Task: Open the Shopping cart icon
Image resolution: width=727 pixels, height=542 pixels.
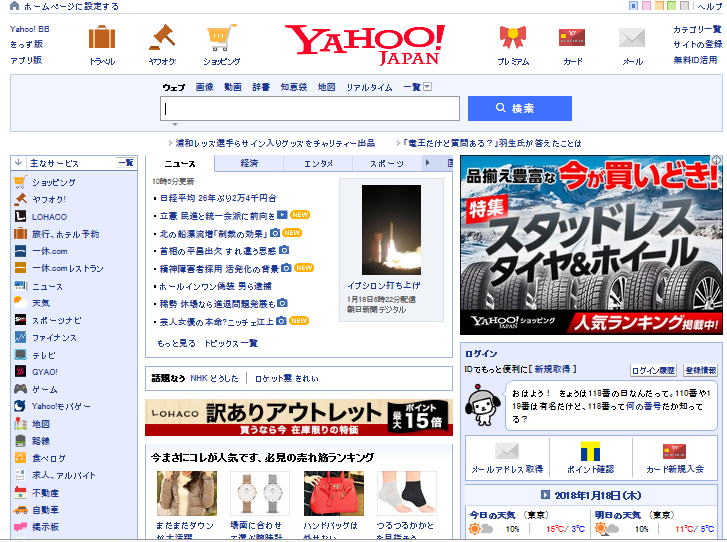Action: (222, 37)
